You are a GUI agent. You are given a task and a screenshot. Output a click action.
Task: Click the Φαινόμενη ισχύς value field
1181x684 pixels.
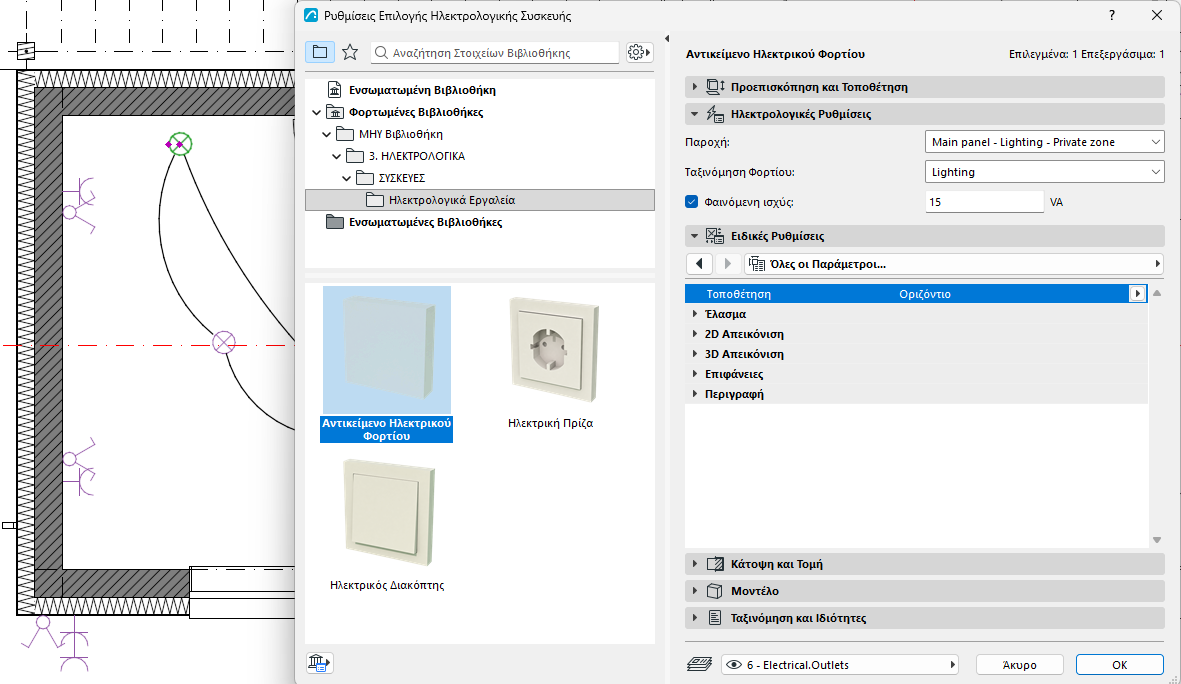click(984, 202)
